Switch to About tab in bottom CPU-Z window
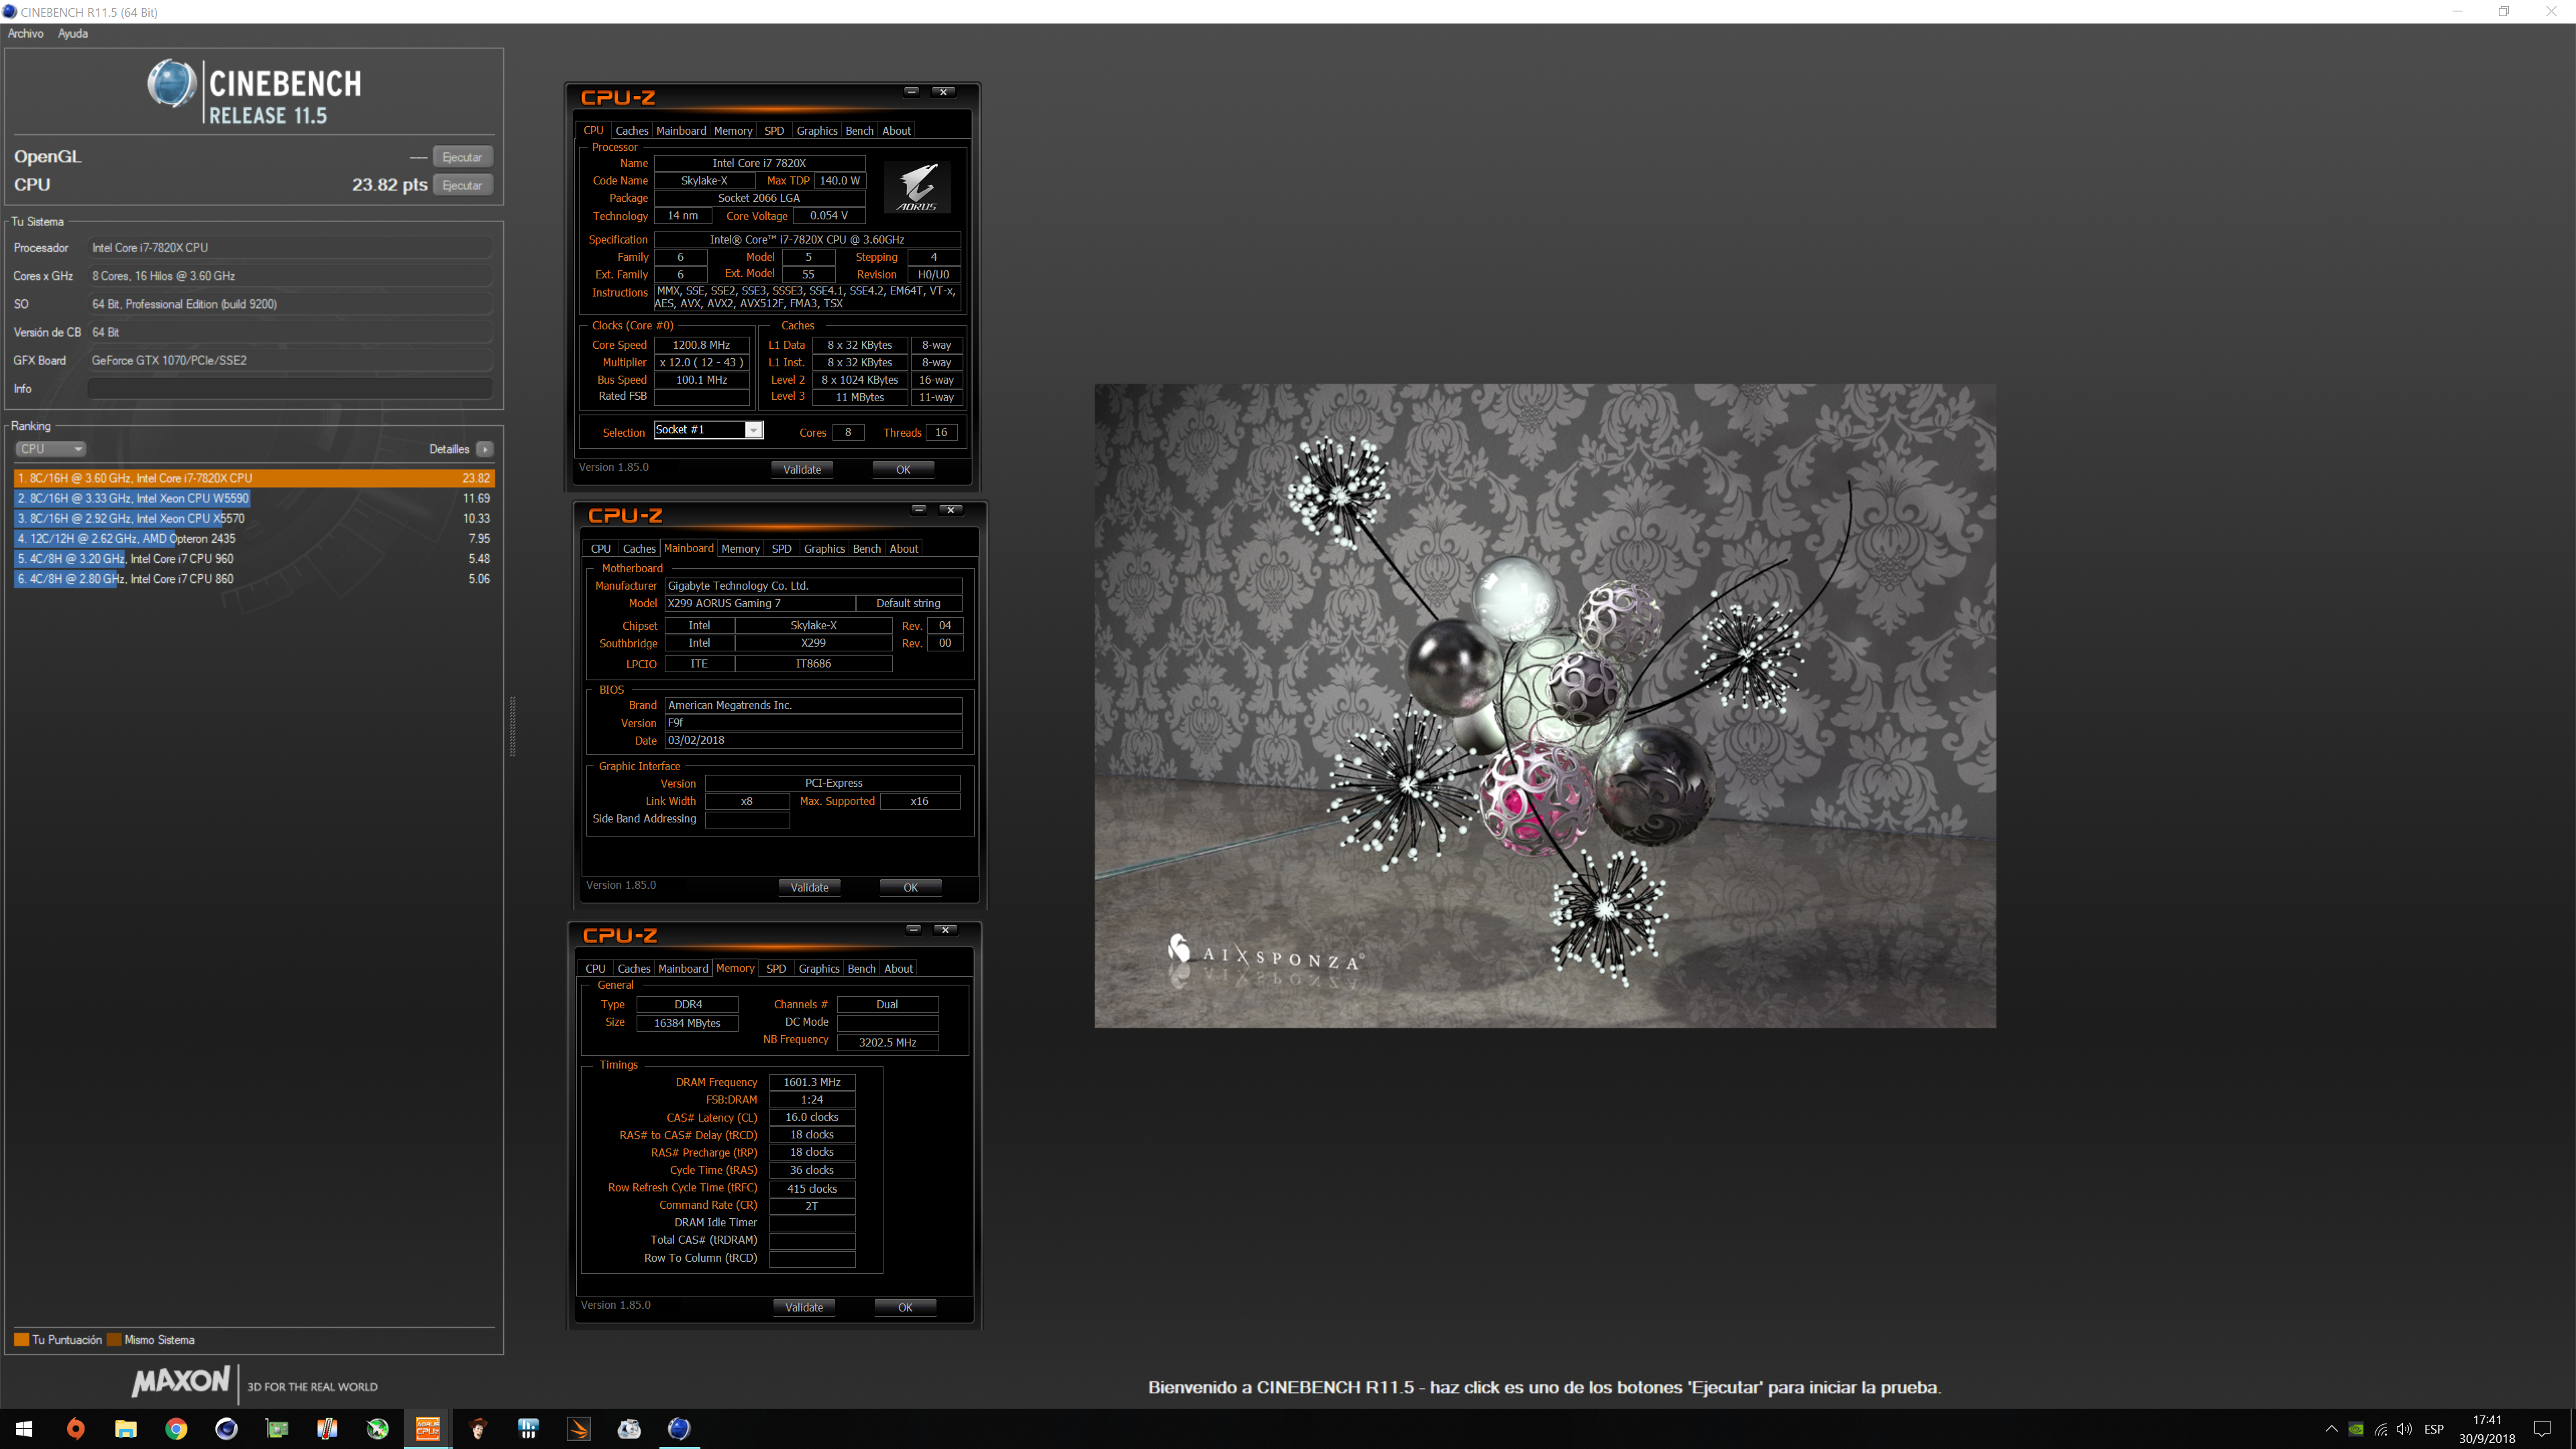 point(898,969)
